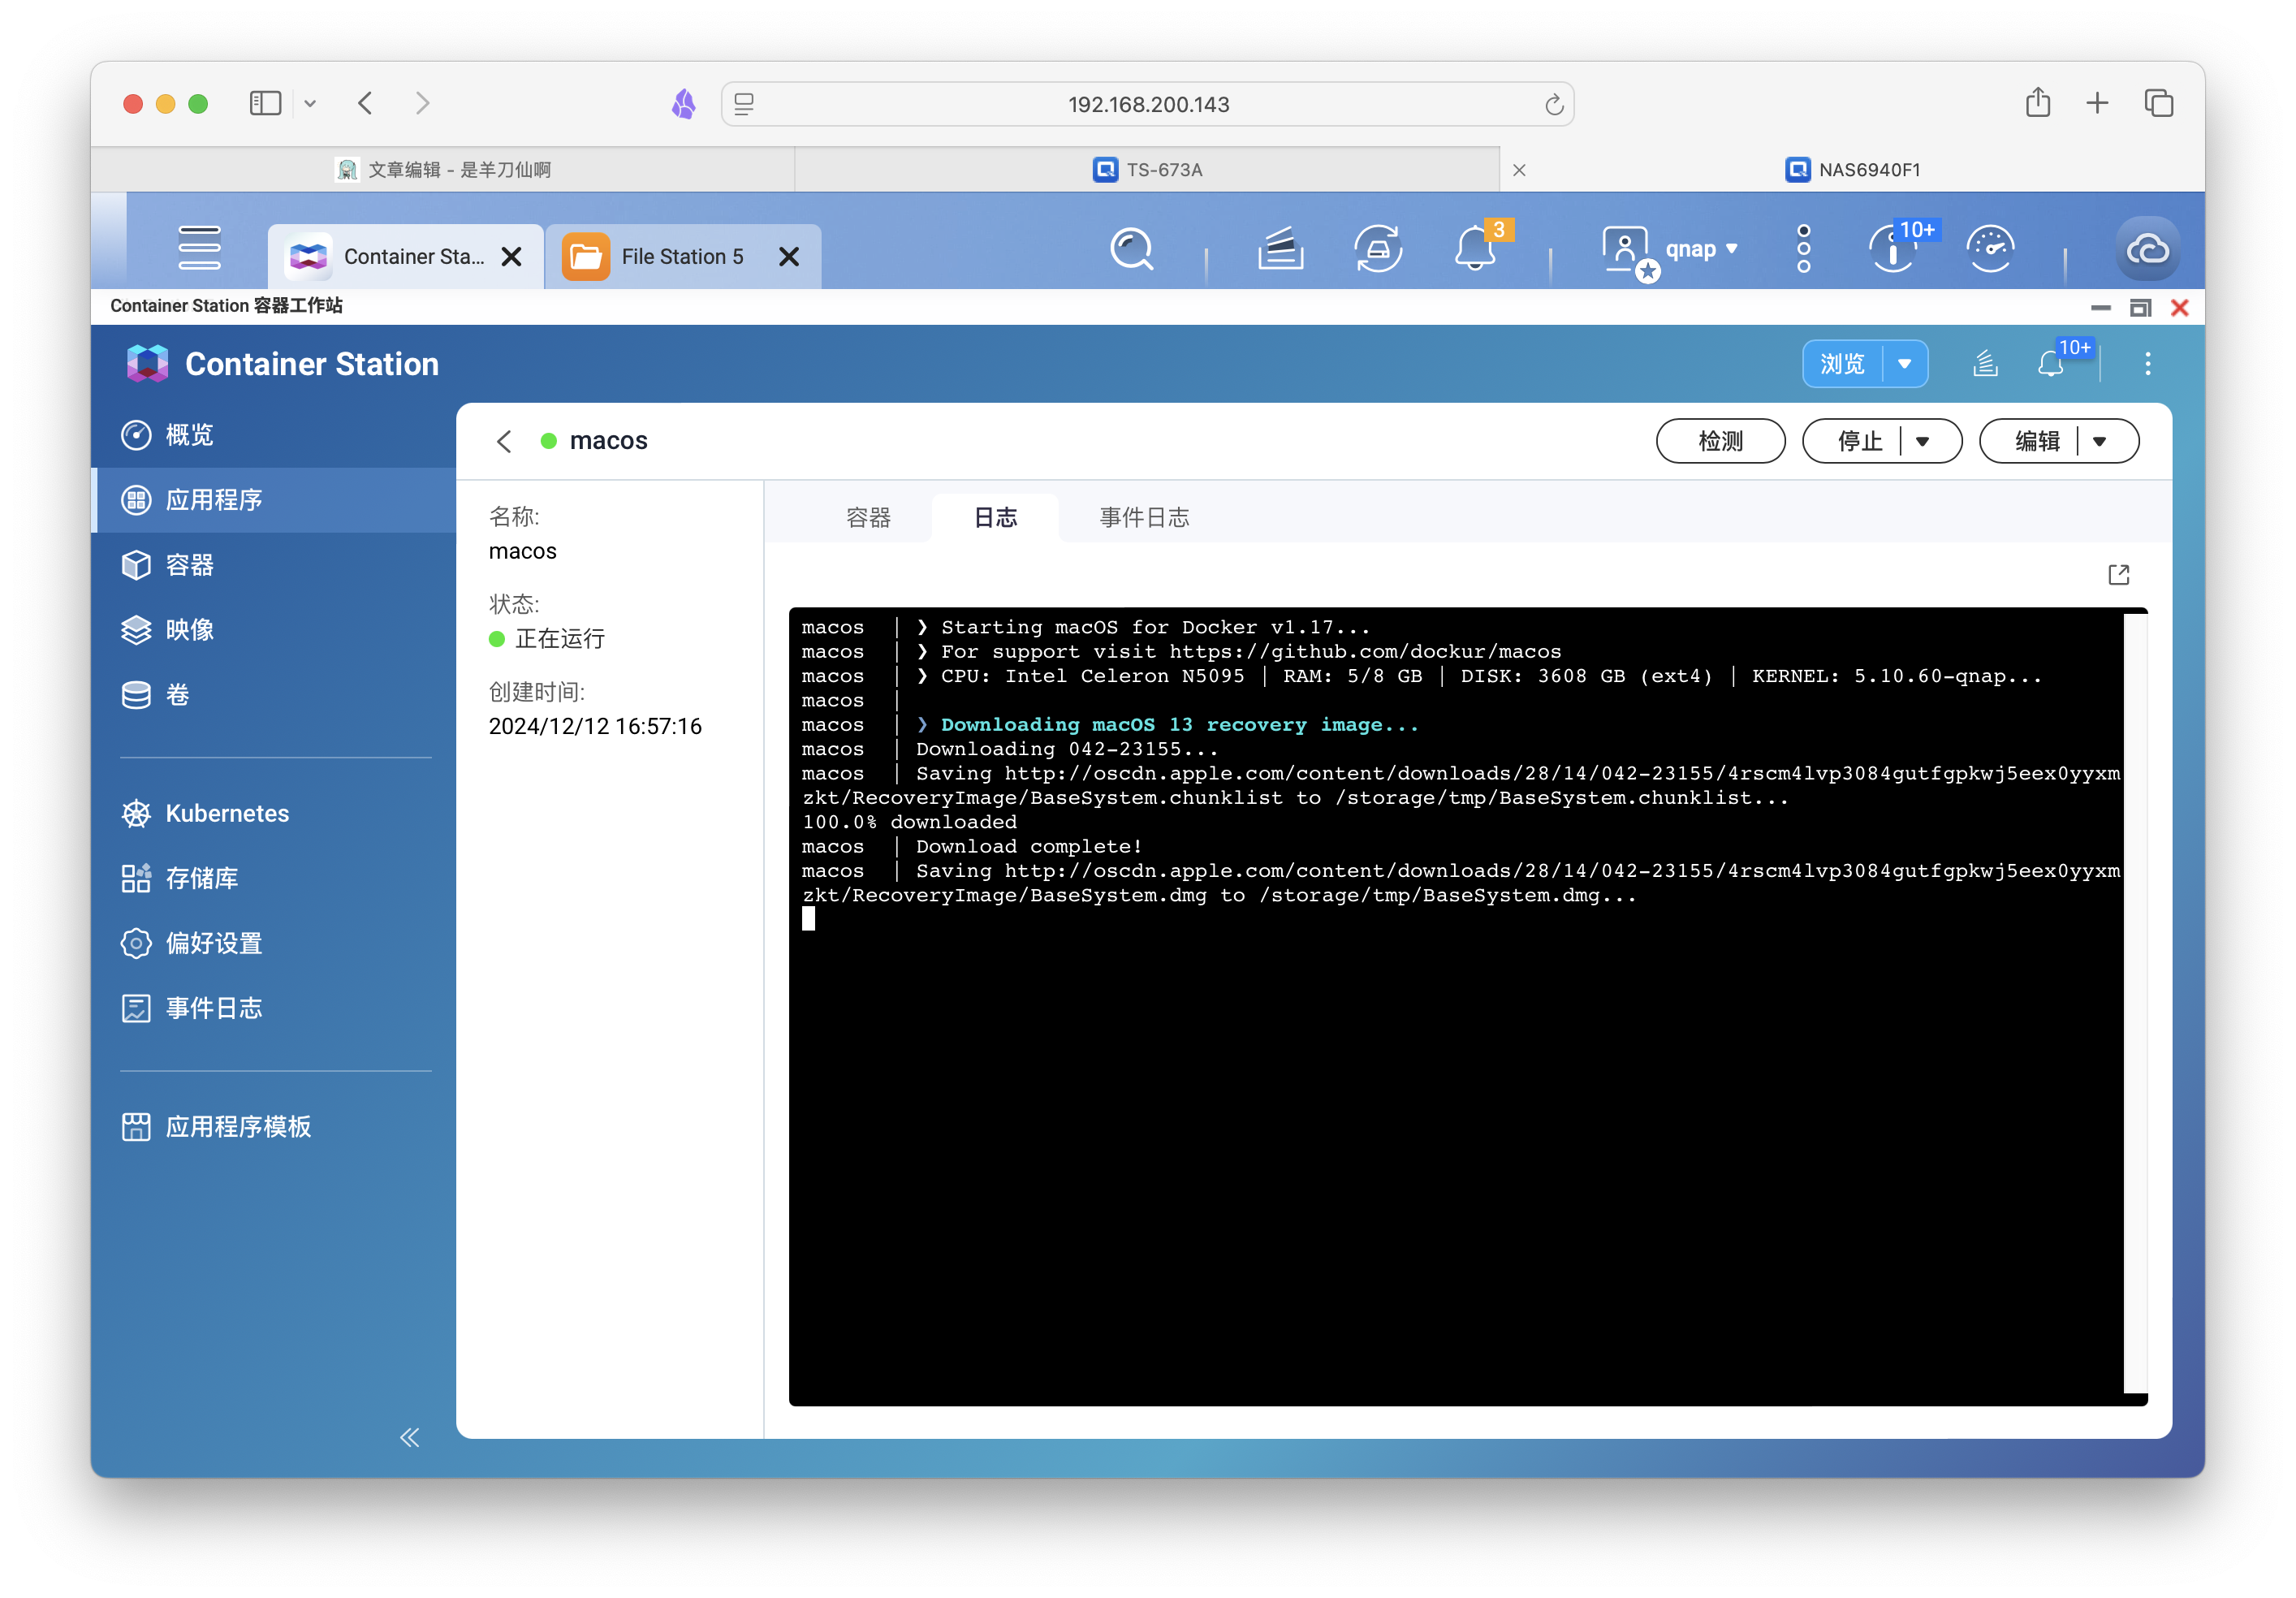This screenshot has height=1598, width=2296.
Task: Open 应用程序模板 in the sidebar
Action: (x=273, y=1126)
